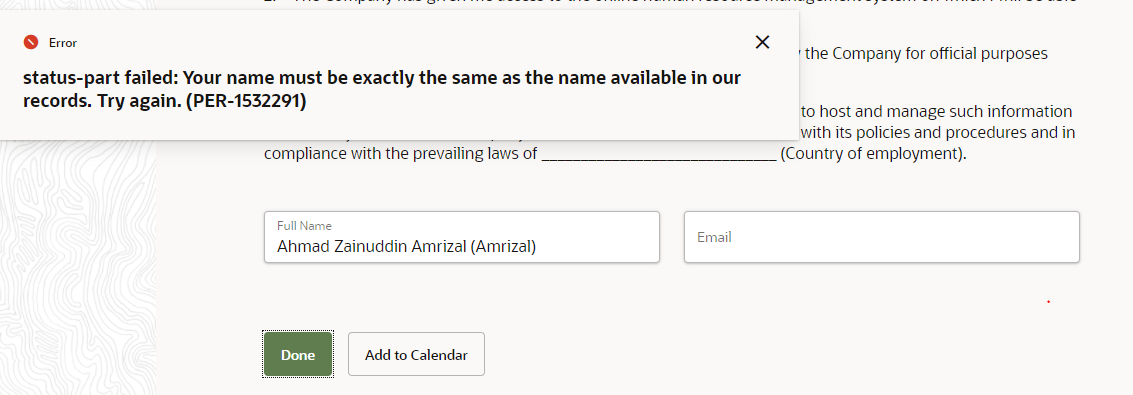Viewport: 1133px width, 395px height.
Task: Click the "status-part failed" message text
Action: pos(99,77)
